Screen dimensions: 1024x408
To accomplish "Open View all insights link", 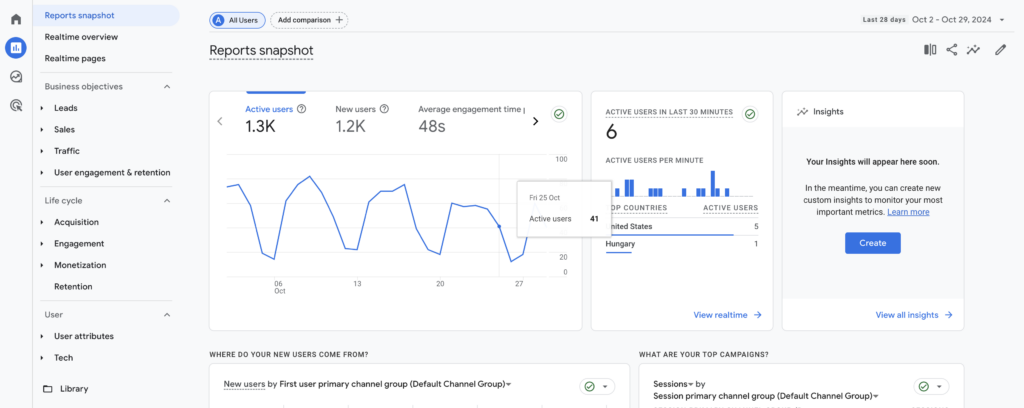I will click(914, 315).
